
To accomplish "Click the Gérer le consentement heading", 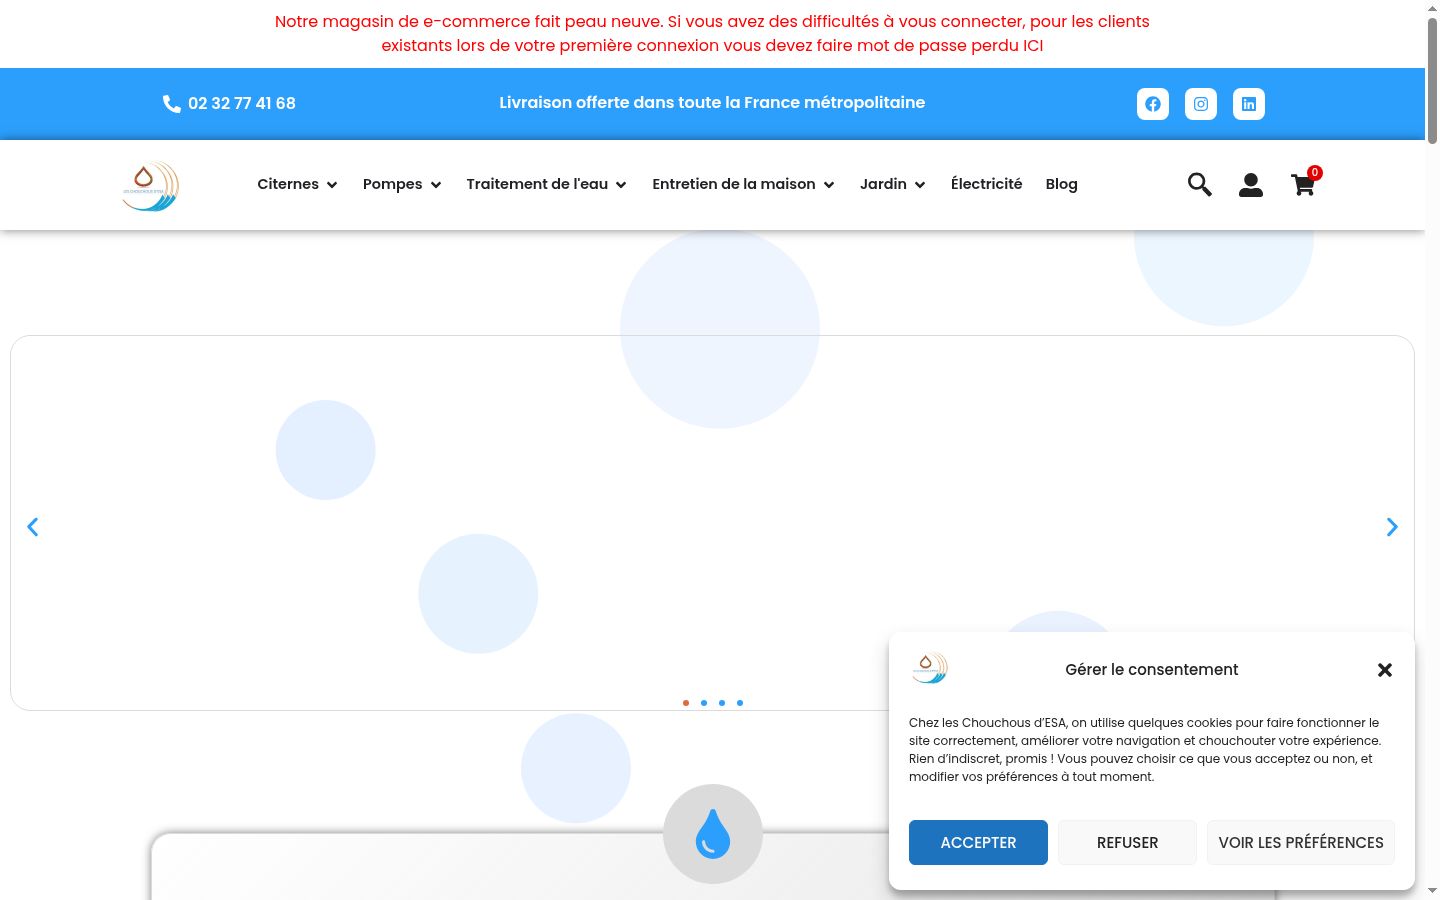I will 1152,670.
